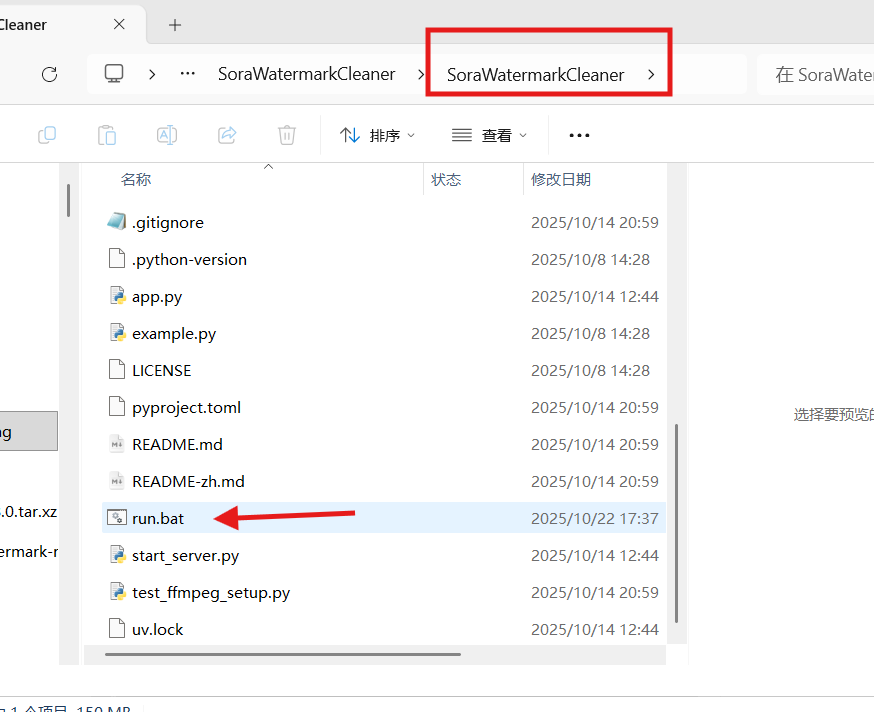Select the pyproject.toml file
This screenshot has height=712, width=874.
pyautogui.click(x=383, y=408)
